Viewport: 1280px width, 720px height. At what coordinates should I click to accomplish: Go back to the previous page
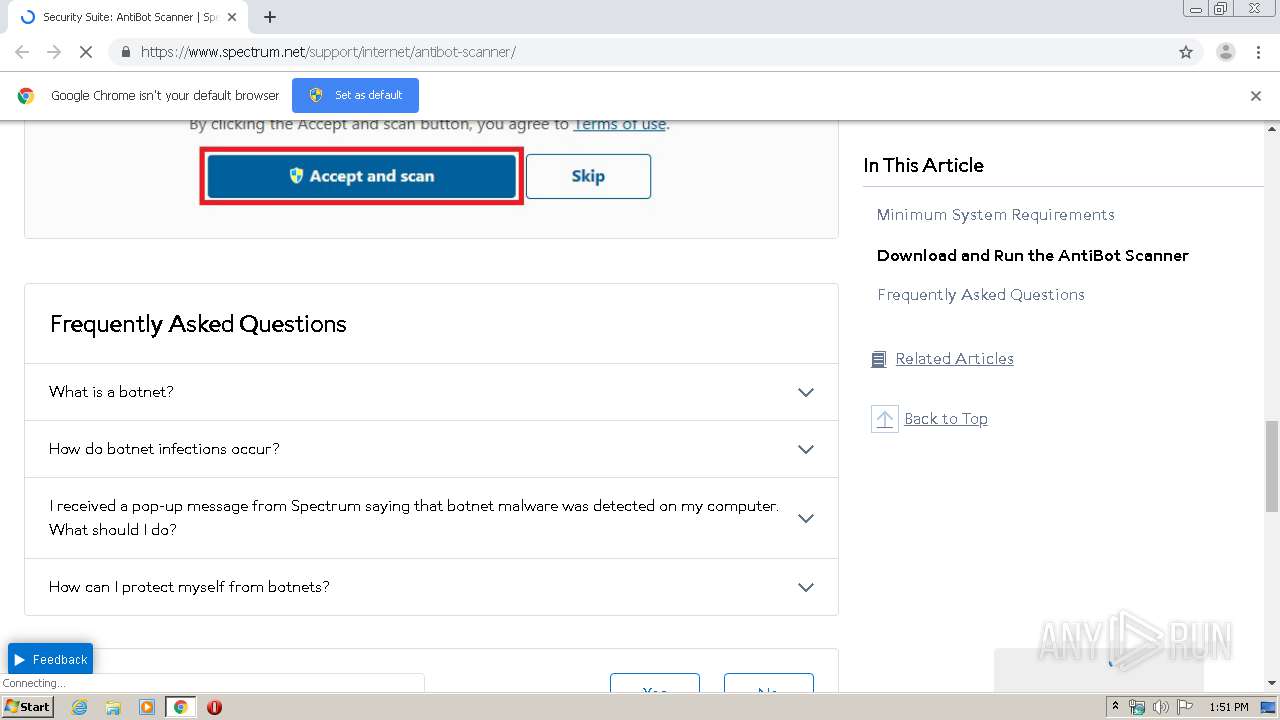pyautogui.click(x=22, y=52)
